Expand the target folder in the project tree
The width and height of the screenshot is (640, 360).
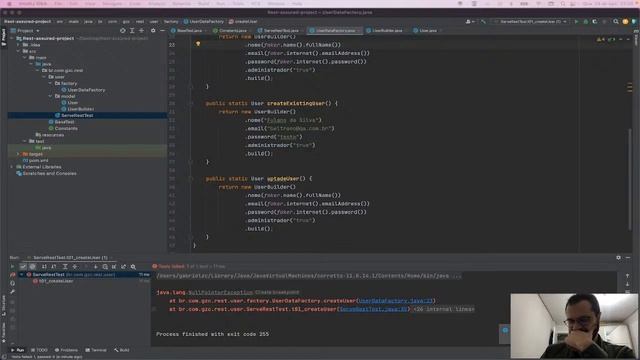[18, 154]
